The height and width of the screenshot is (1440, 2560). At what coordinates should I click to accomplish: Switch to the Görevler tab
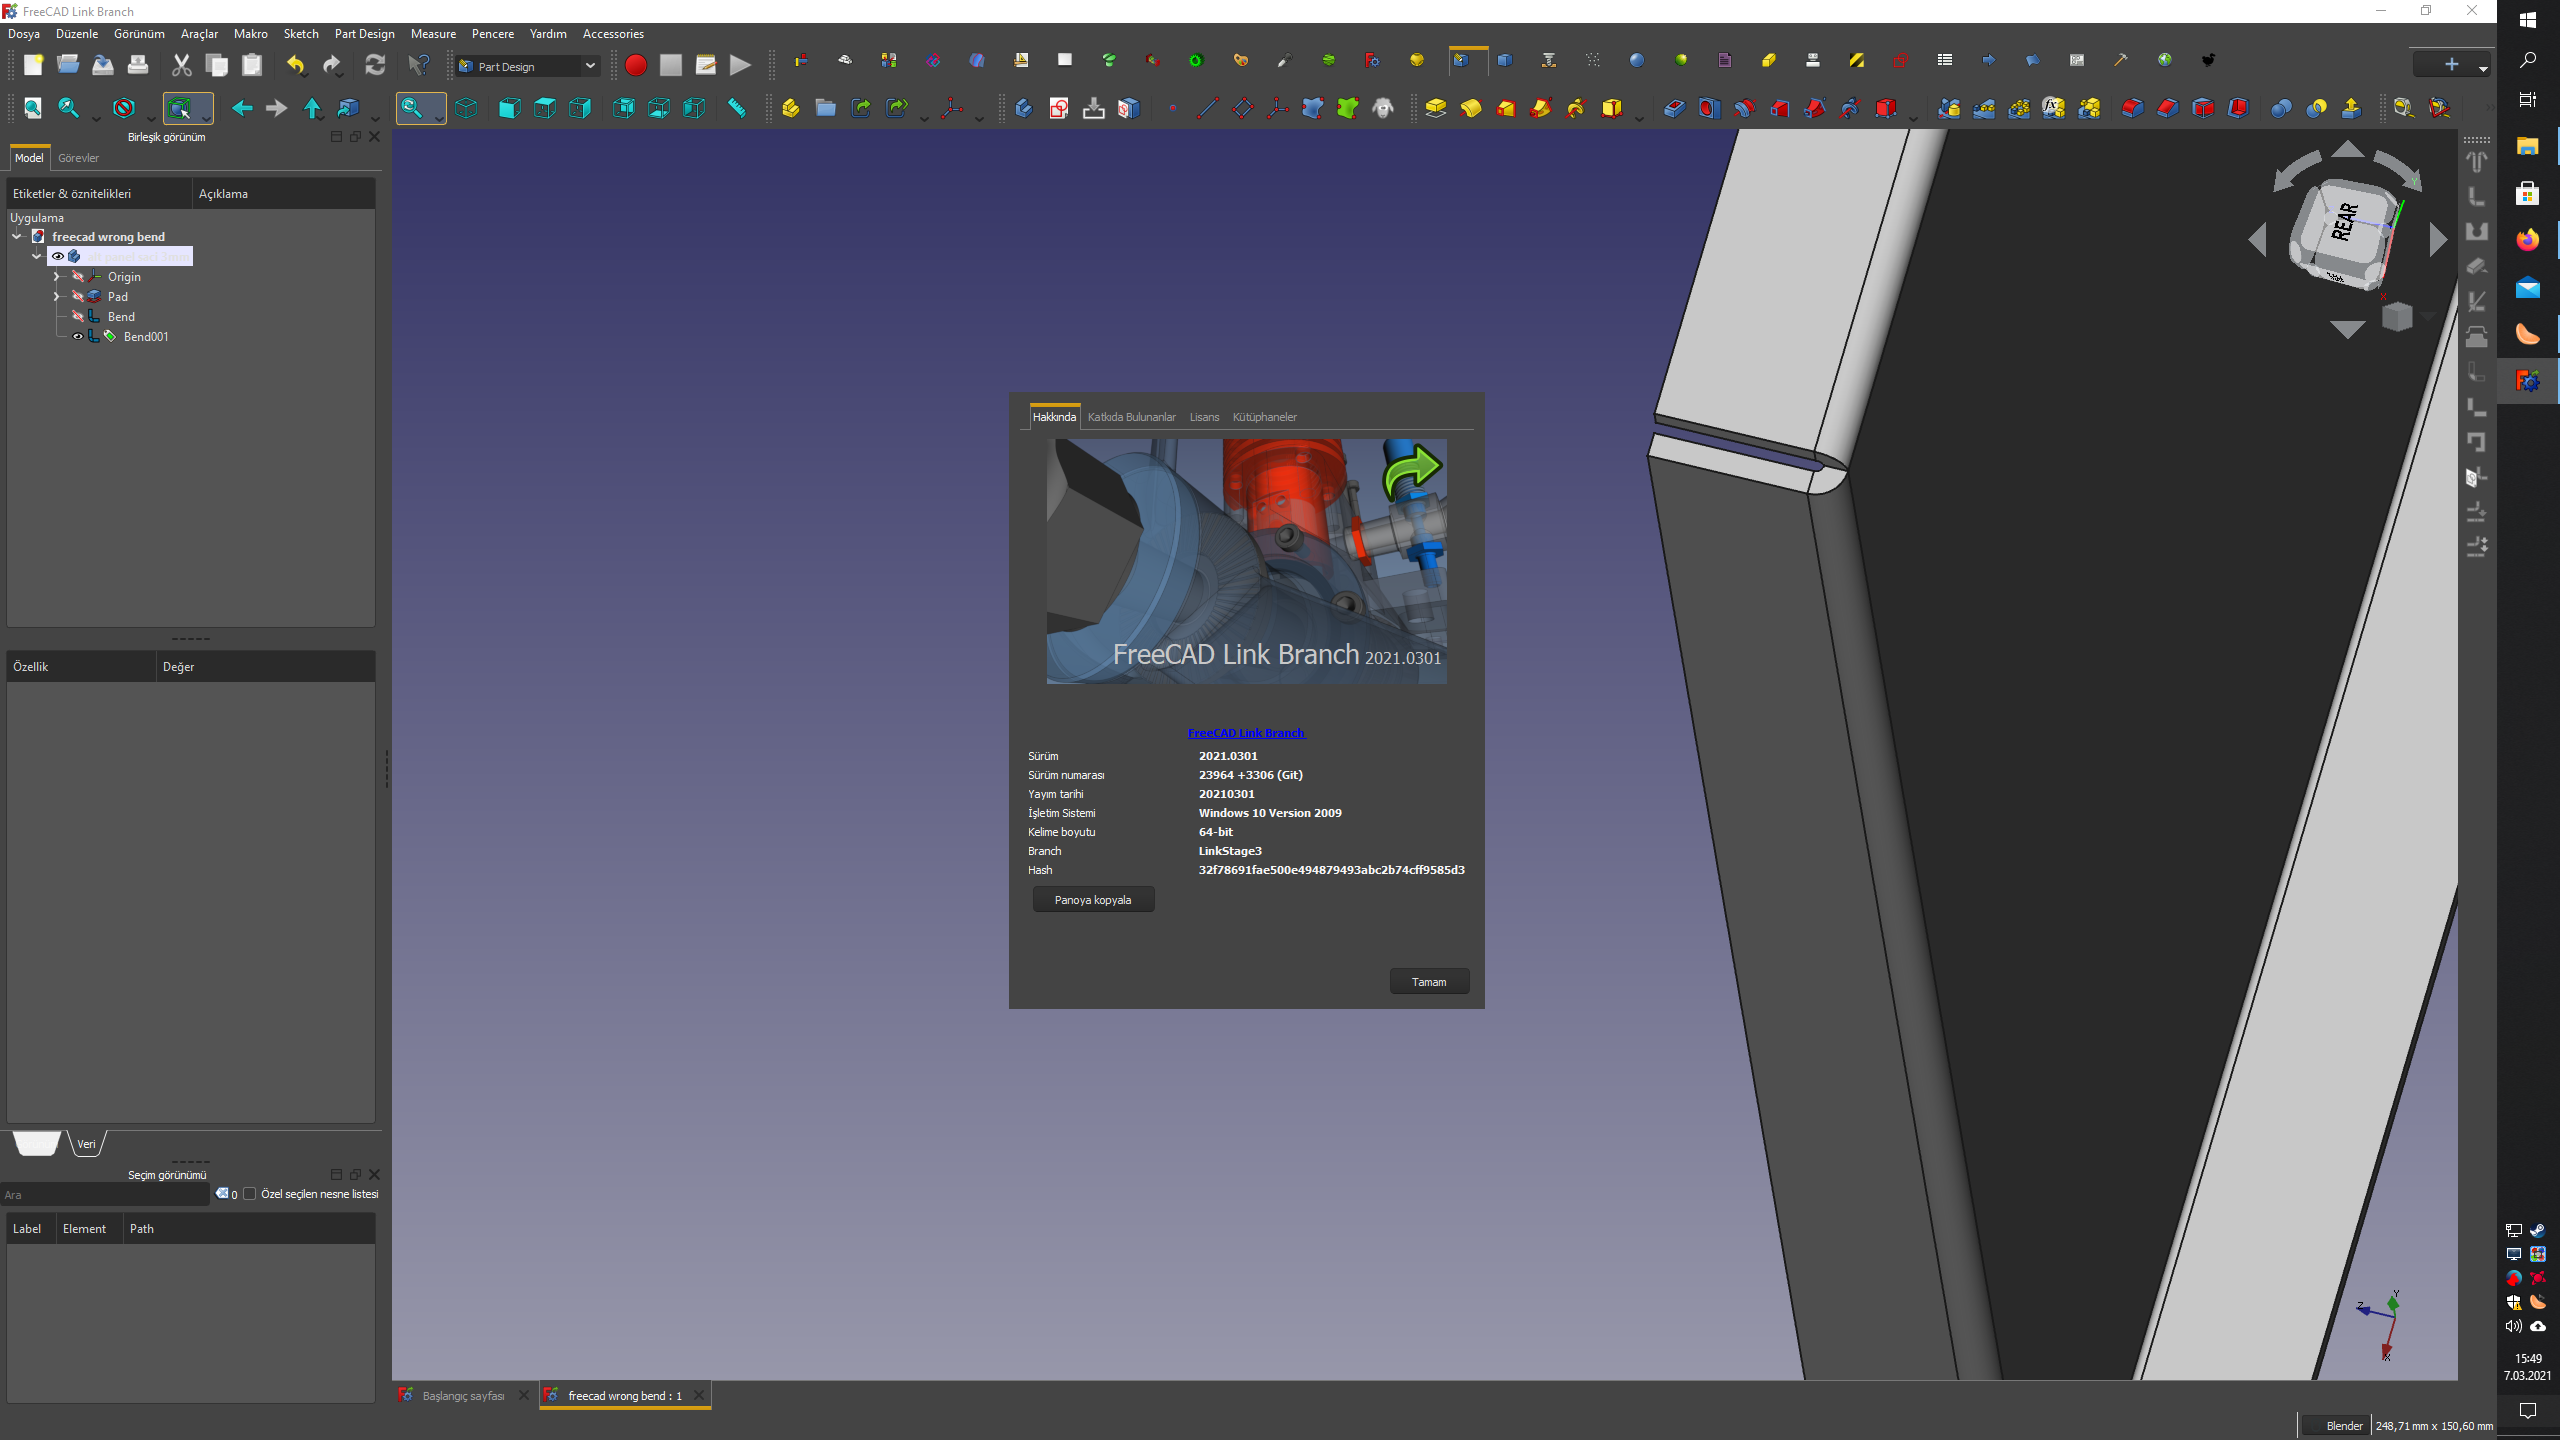click(79, 158)
